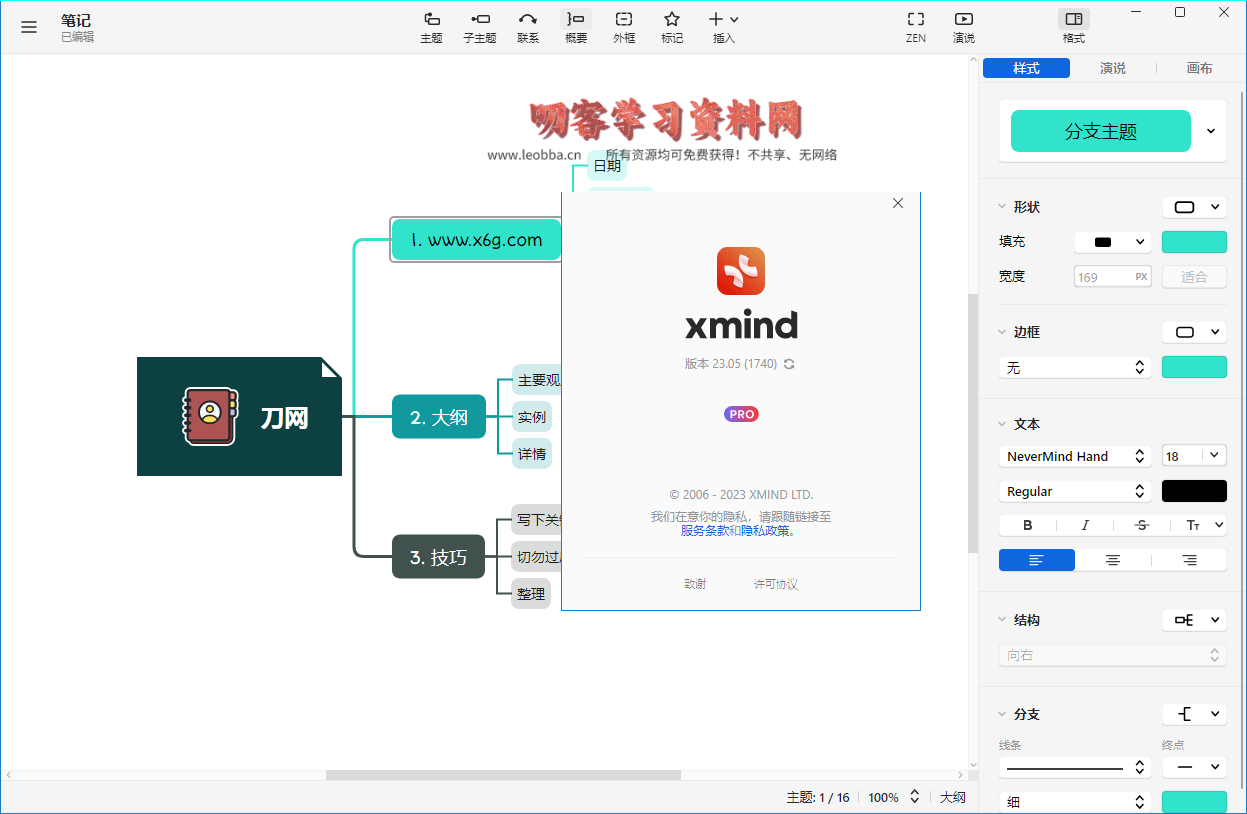Switch to the 画布 (Canvas) tab
Image resolution: width=1247 pixels, height=814 pixels.
pos(1199,68)
